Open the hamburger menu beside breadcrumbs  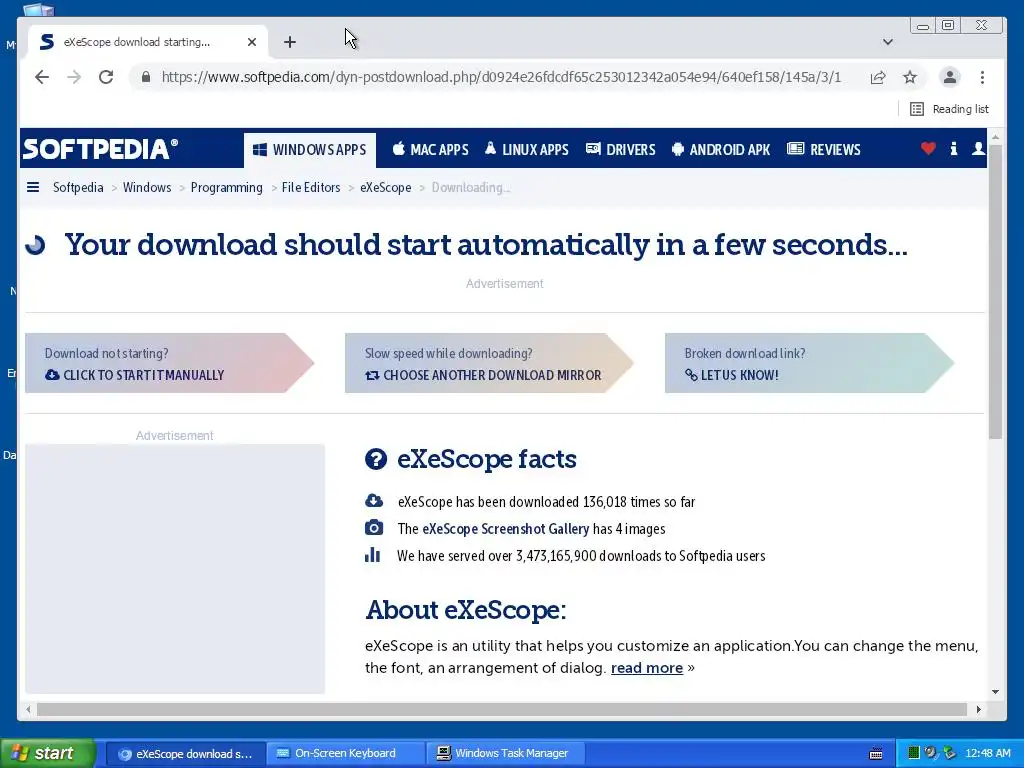tap(33, 187)
